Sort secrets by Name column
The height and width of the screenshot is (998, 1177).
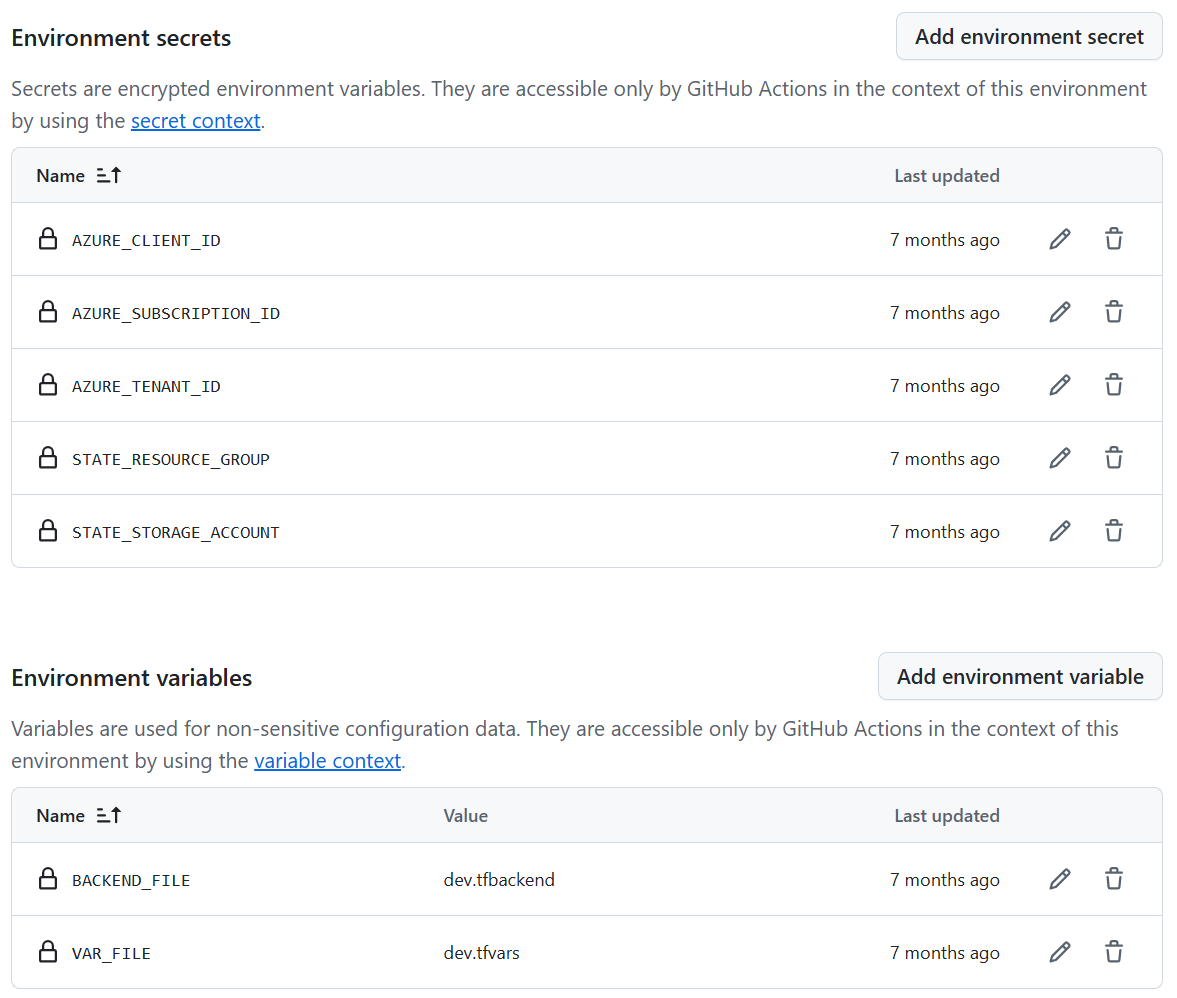point(78,175)
